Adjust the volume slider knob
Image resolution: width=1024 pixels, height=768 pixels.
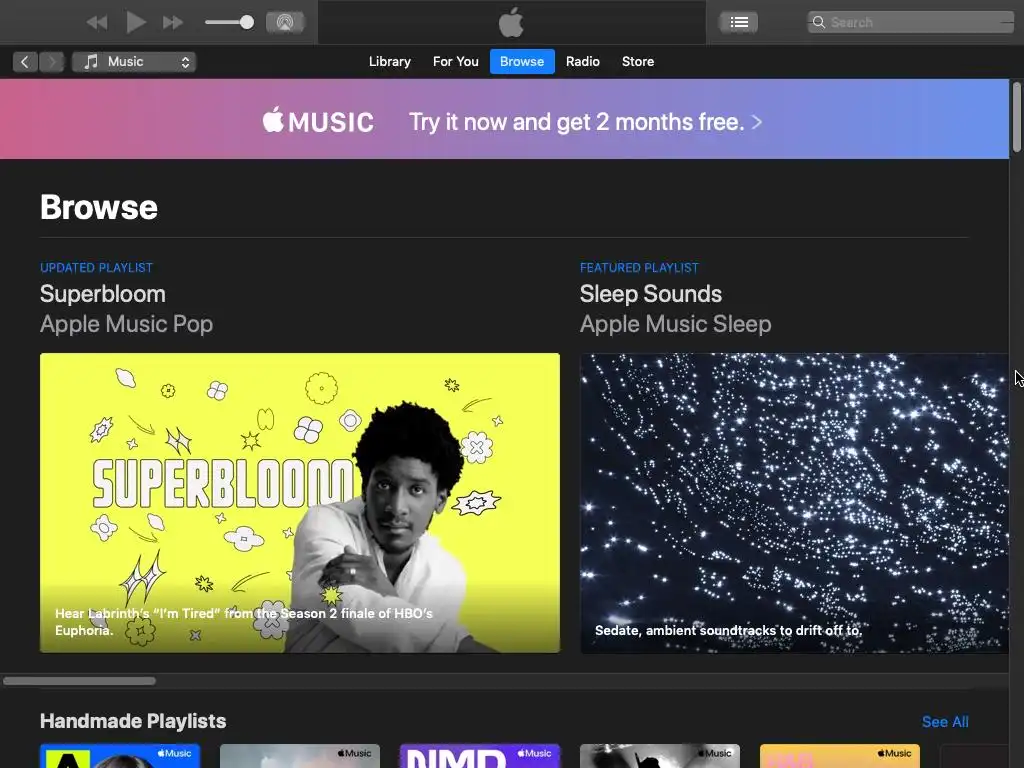(x=246, y=22)
